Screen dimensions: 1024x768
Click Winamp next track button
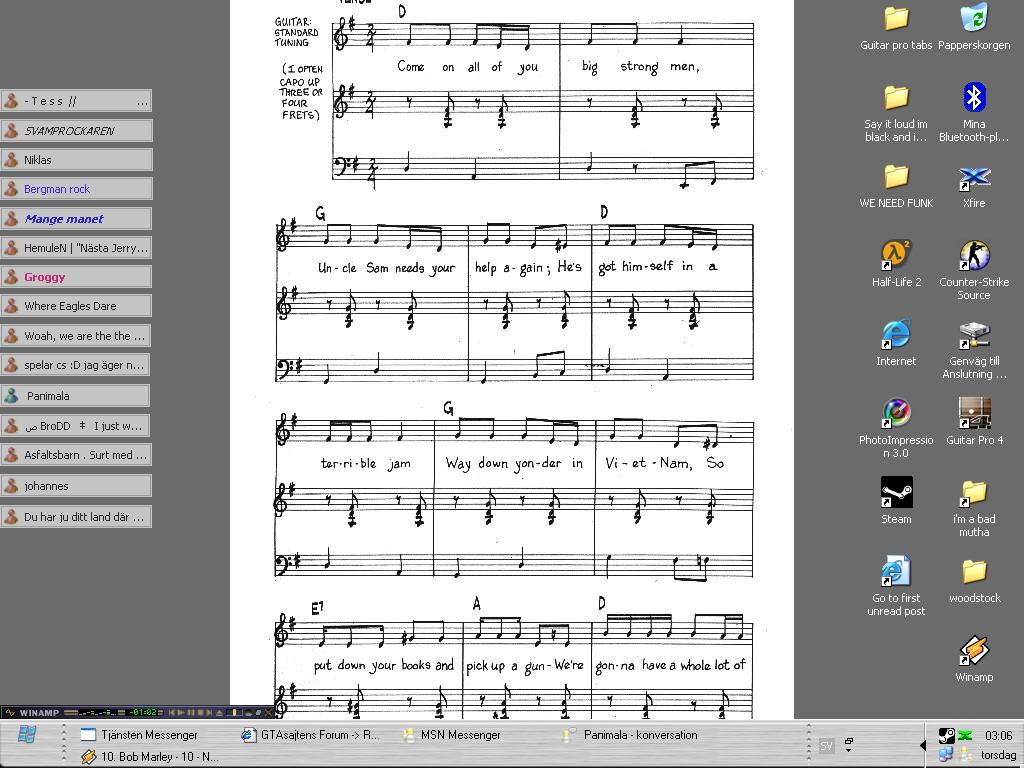pyautogui.click(x=208, y=712)
